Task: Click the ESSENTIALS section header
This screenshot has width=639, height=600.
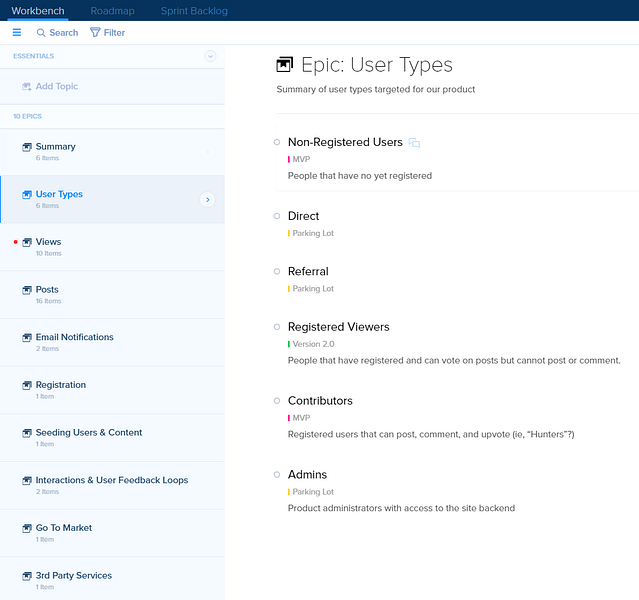Action: click(33, 56)
